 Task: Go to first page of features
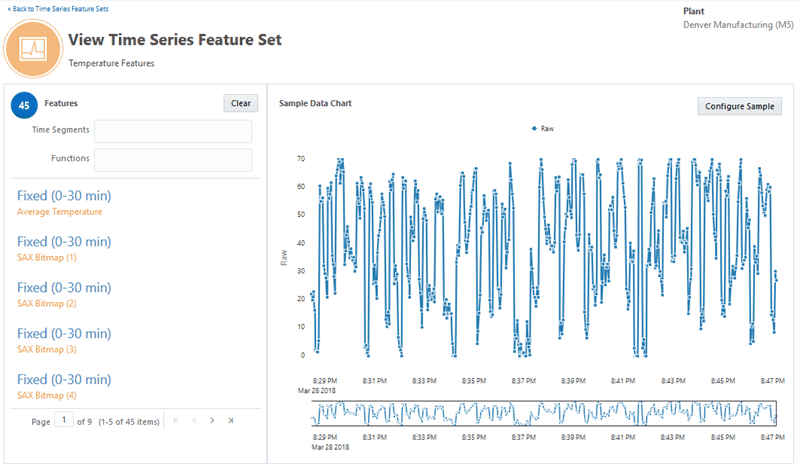coord(176,421)
